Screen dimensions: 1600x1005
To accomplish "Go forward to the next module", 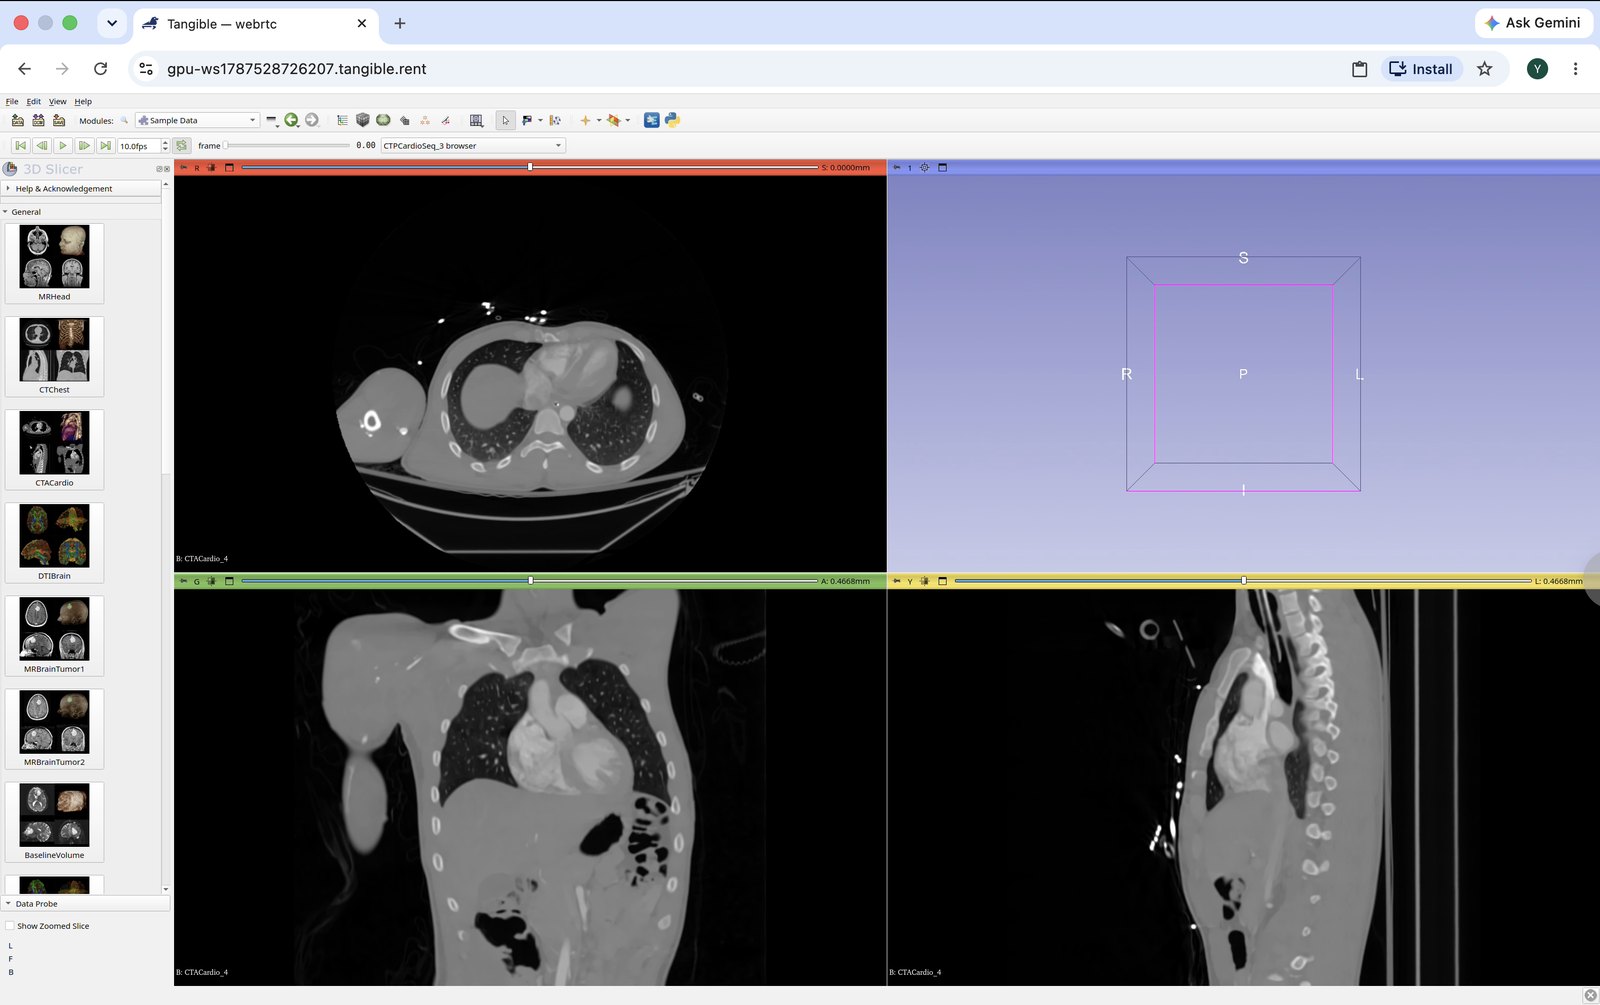I will [312, 120].
